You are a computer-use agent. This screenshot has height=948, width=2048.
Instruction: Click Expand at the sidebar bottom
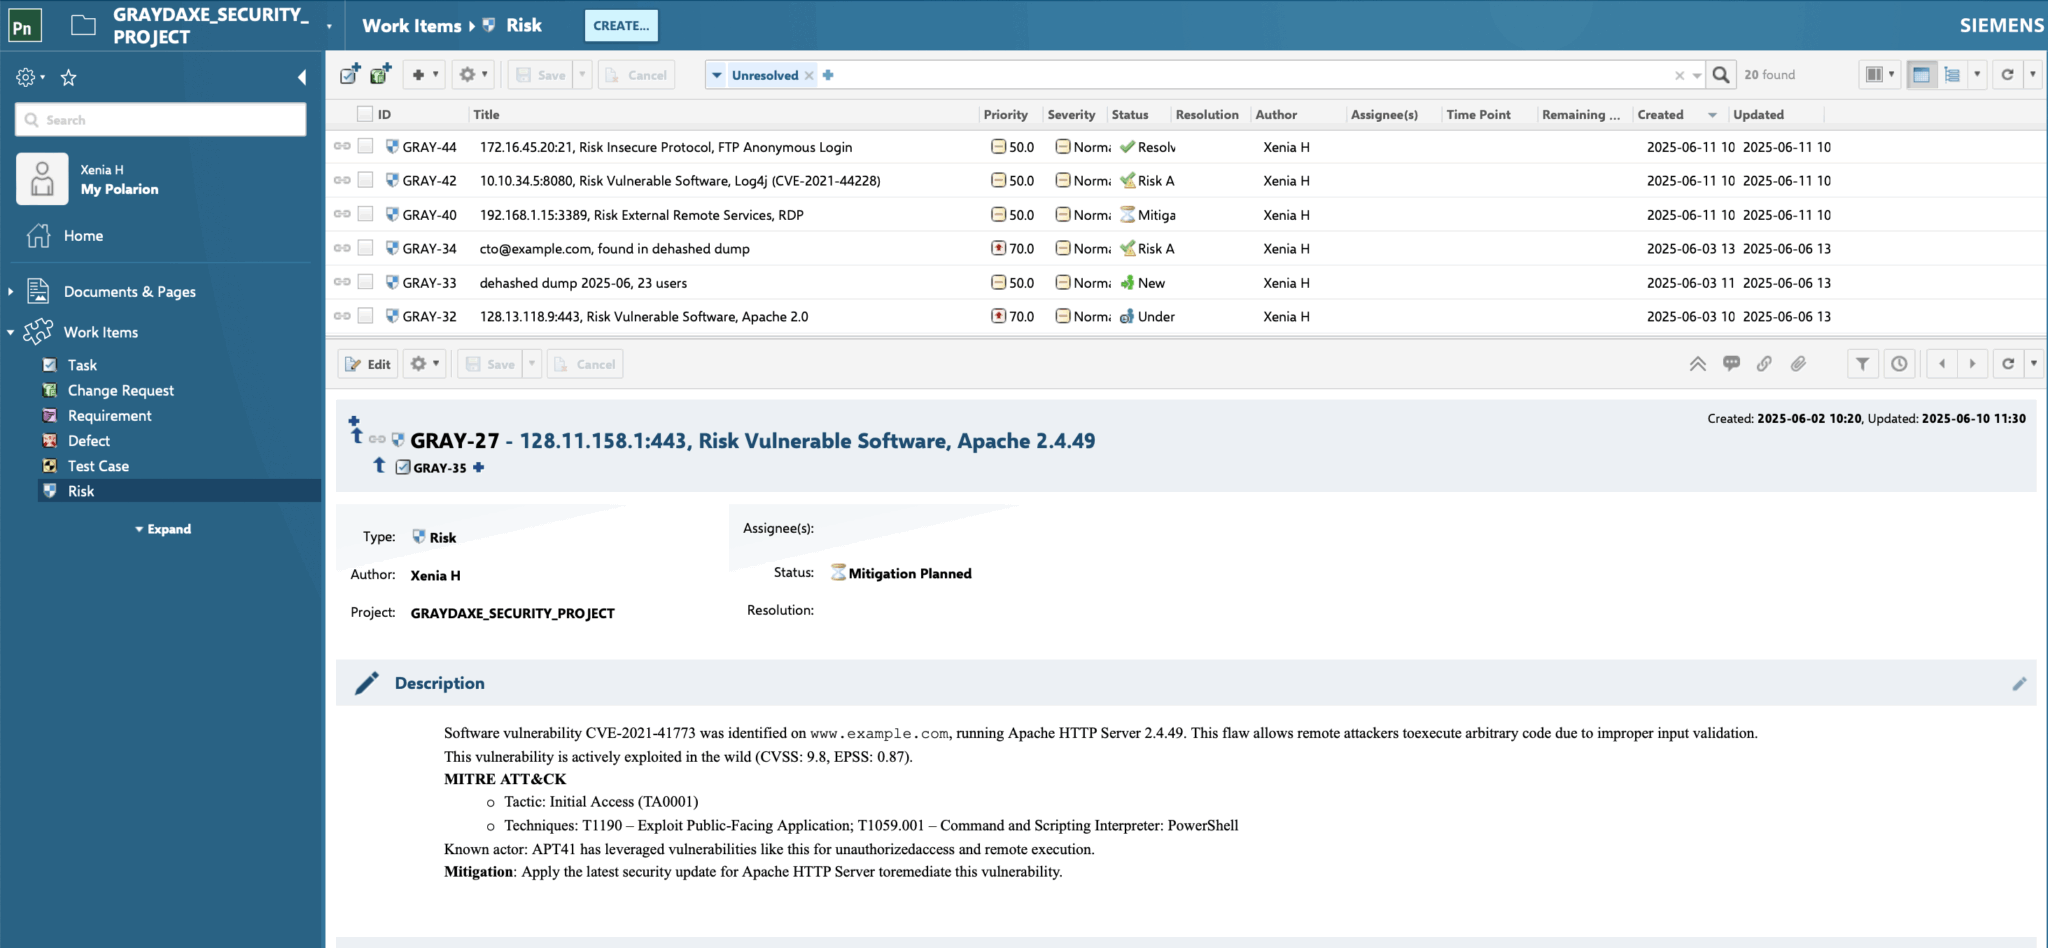[163, 529]
